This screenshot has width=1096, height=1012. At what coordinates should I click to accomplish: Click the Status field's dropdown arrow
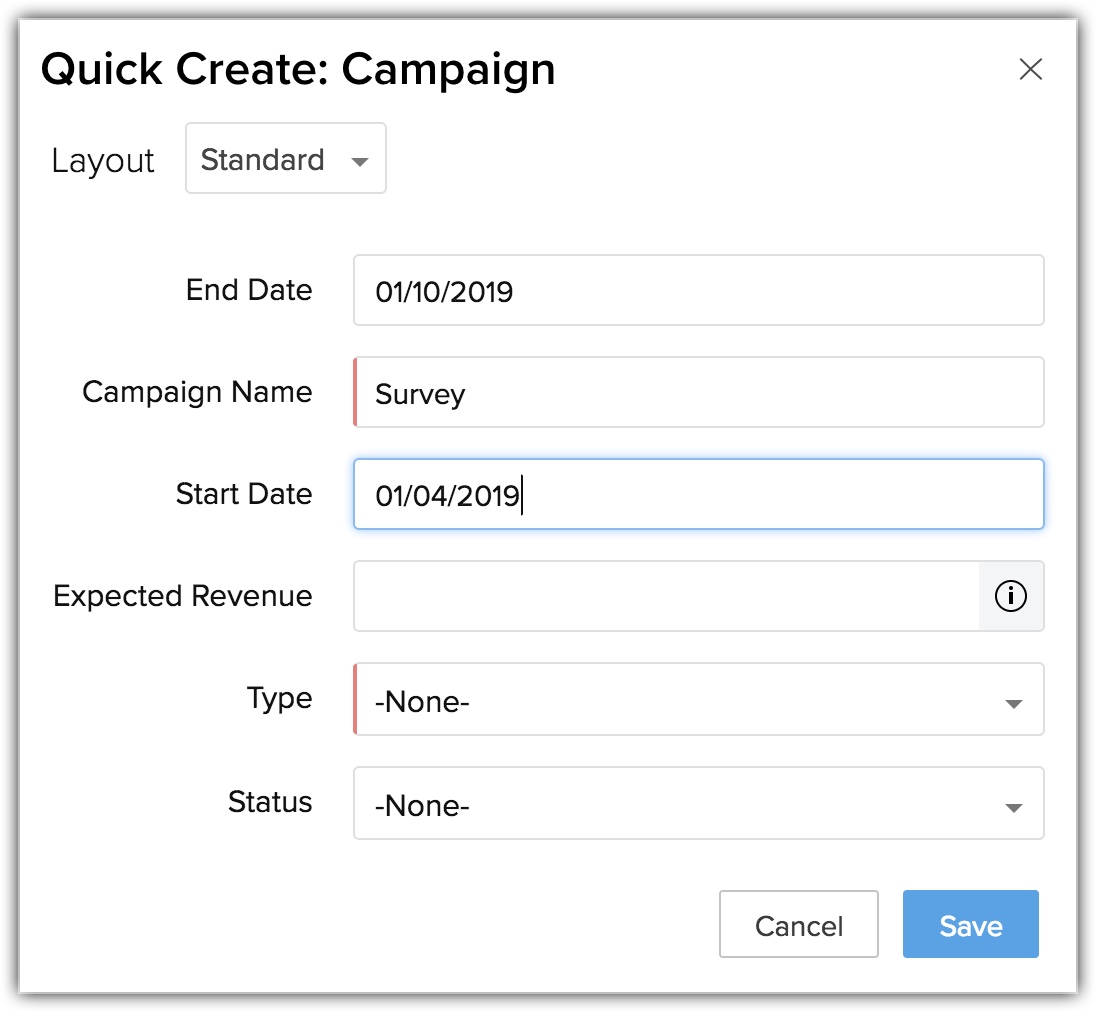[x=1013, y=807]
